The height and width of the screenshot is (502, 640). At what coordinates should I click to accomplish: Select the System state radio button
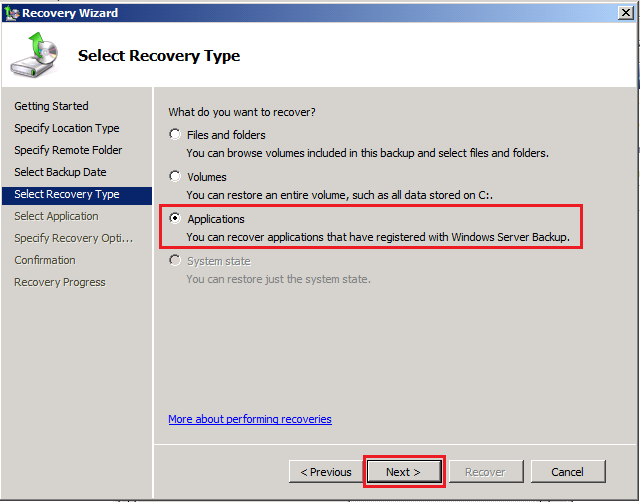click(176, 261)
